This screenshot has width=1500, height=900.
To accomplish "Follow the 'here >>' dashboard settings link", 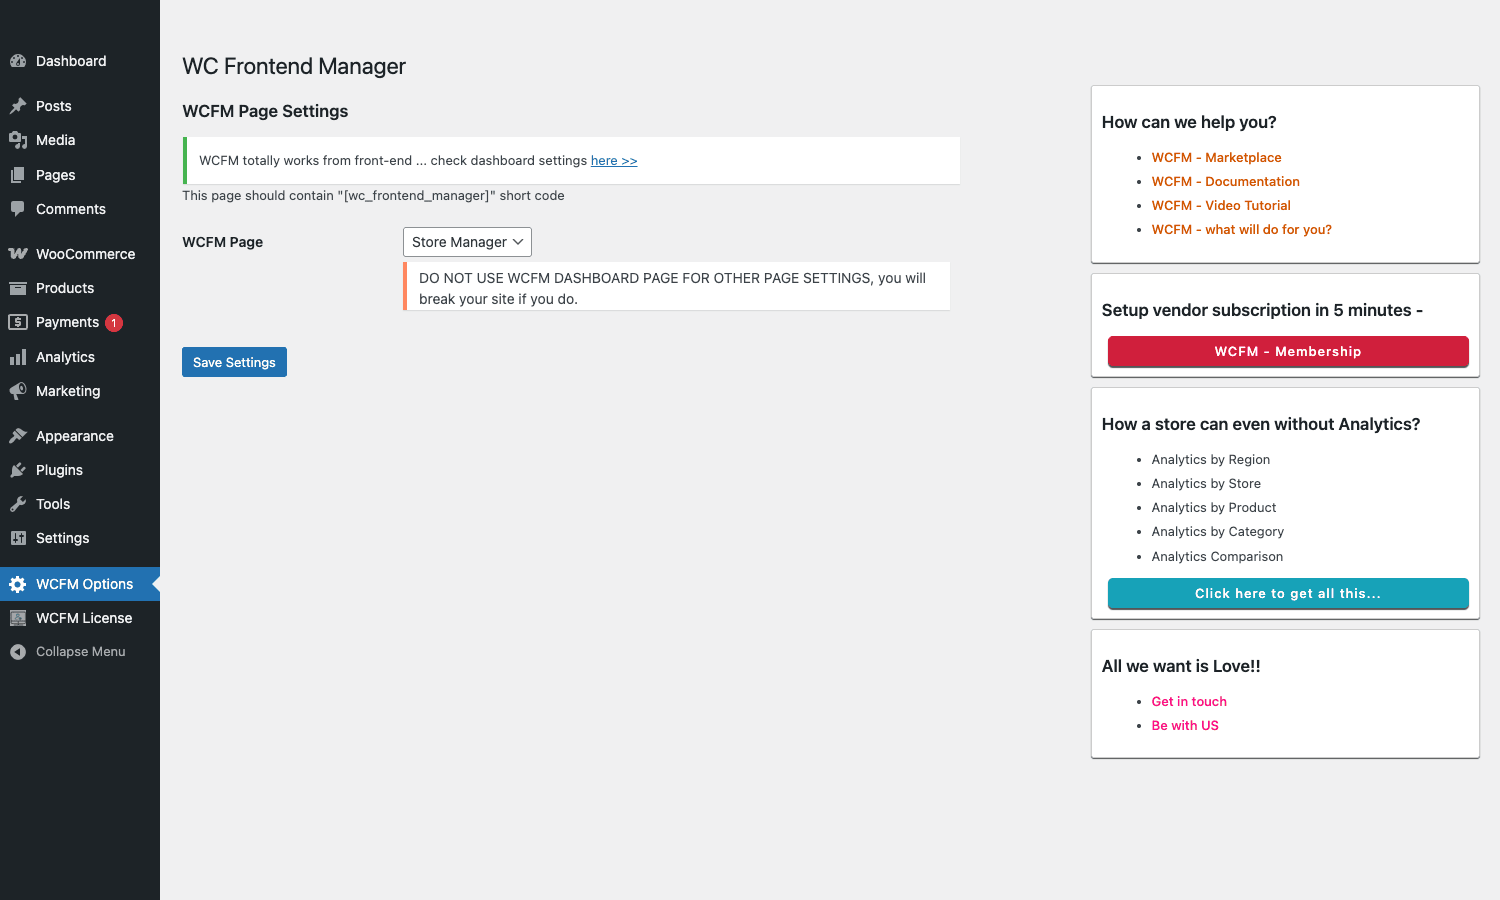I will [x=614, y=160].
